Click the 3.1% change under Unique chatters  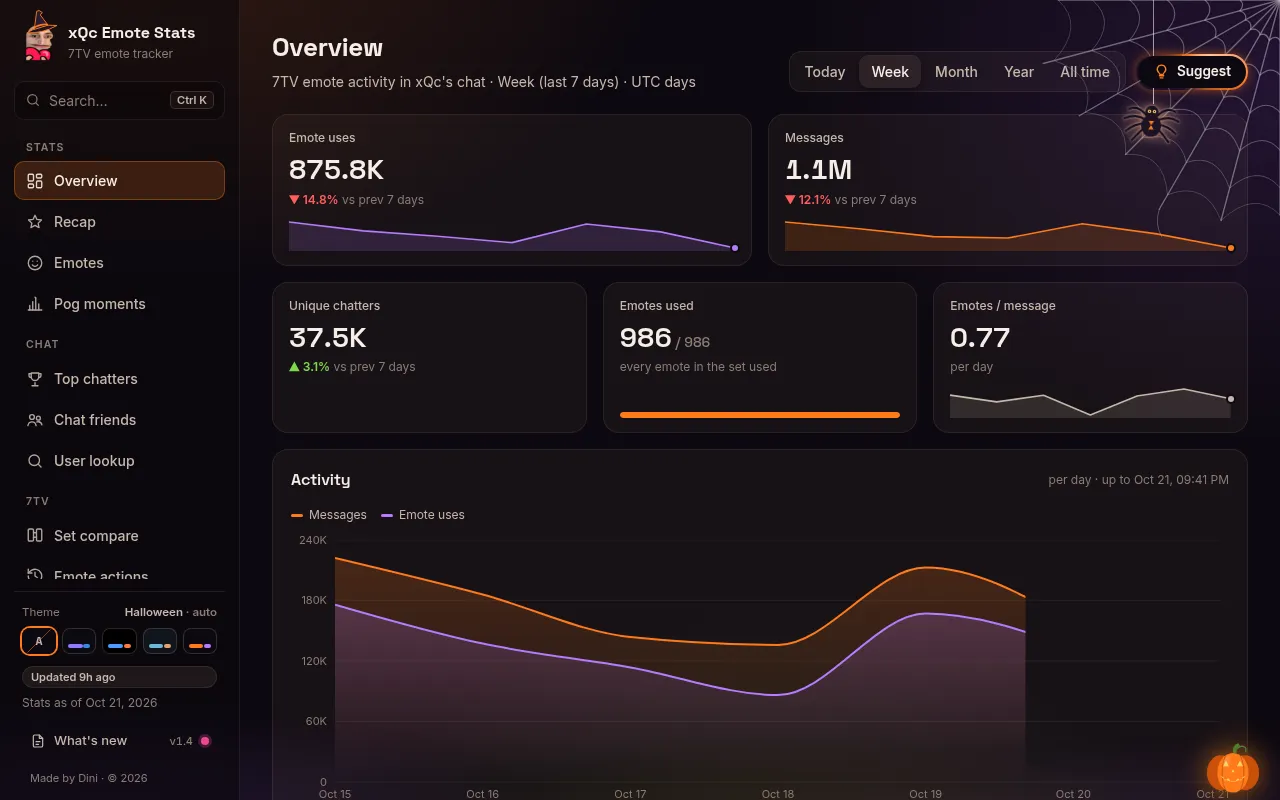[310, 367]
